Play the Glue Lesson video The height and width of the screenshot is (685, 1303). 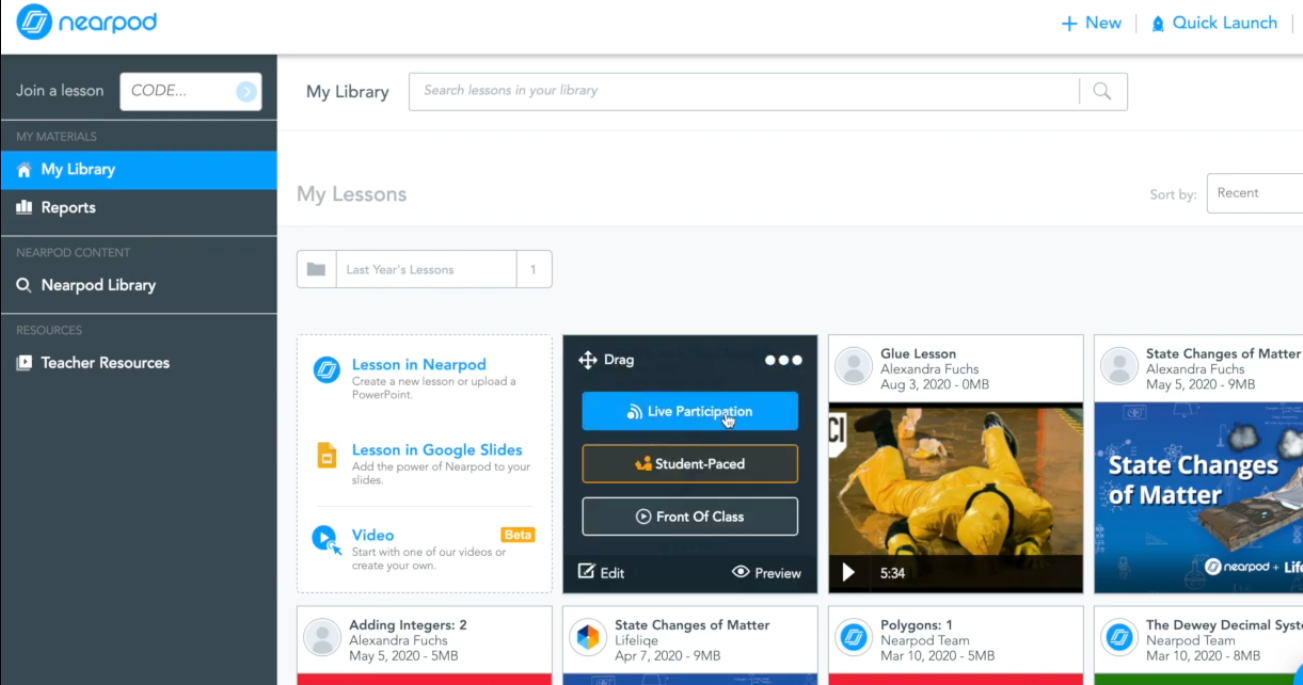[x=848, y=572]
